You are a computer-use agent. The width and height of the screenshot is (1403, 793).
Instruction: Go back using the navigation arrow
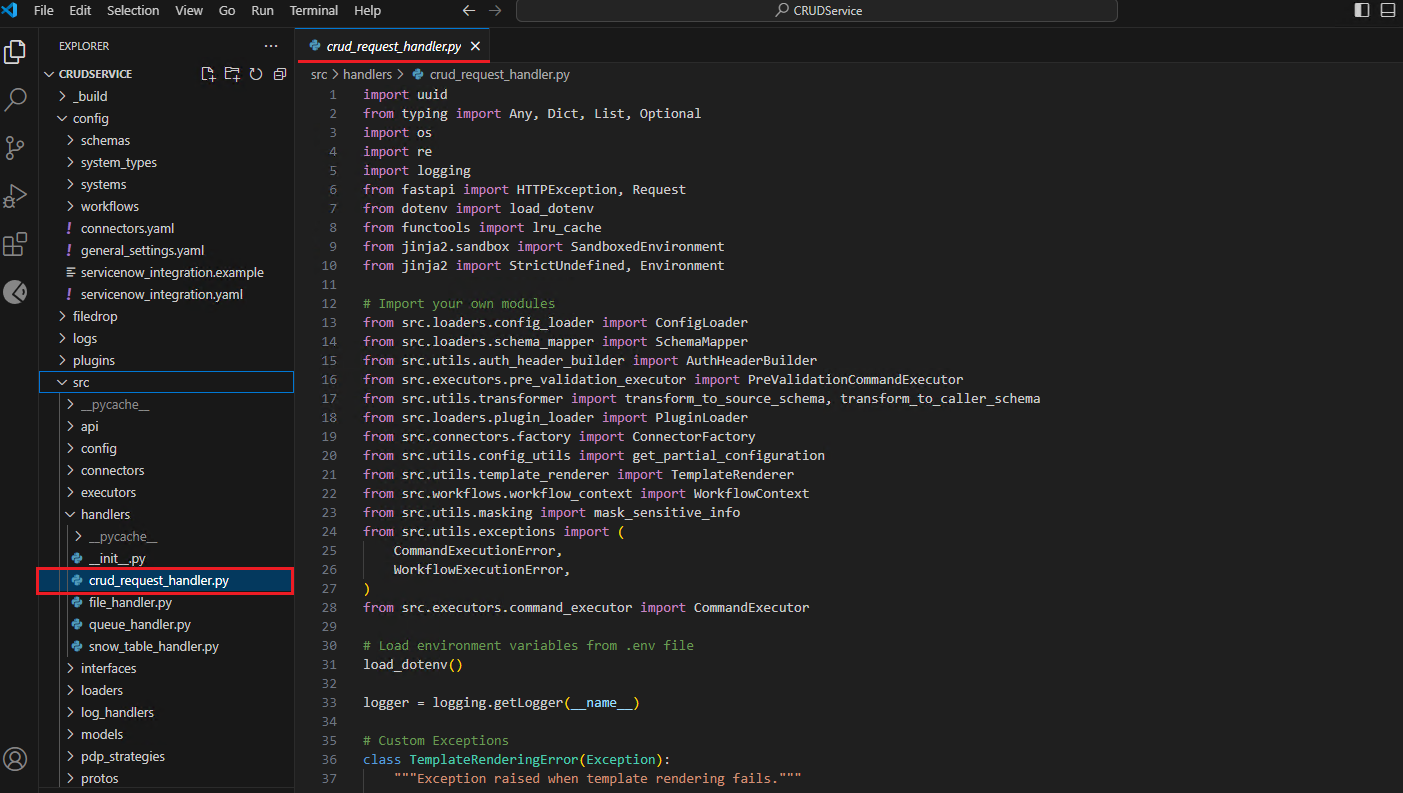click(x=469, y=11)
